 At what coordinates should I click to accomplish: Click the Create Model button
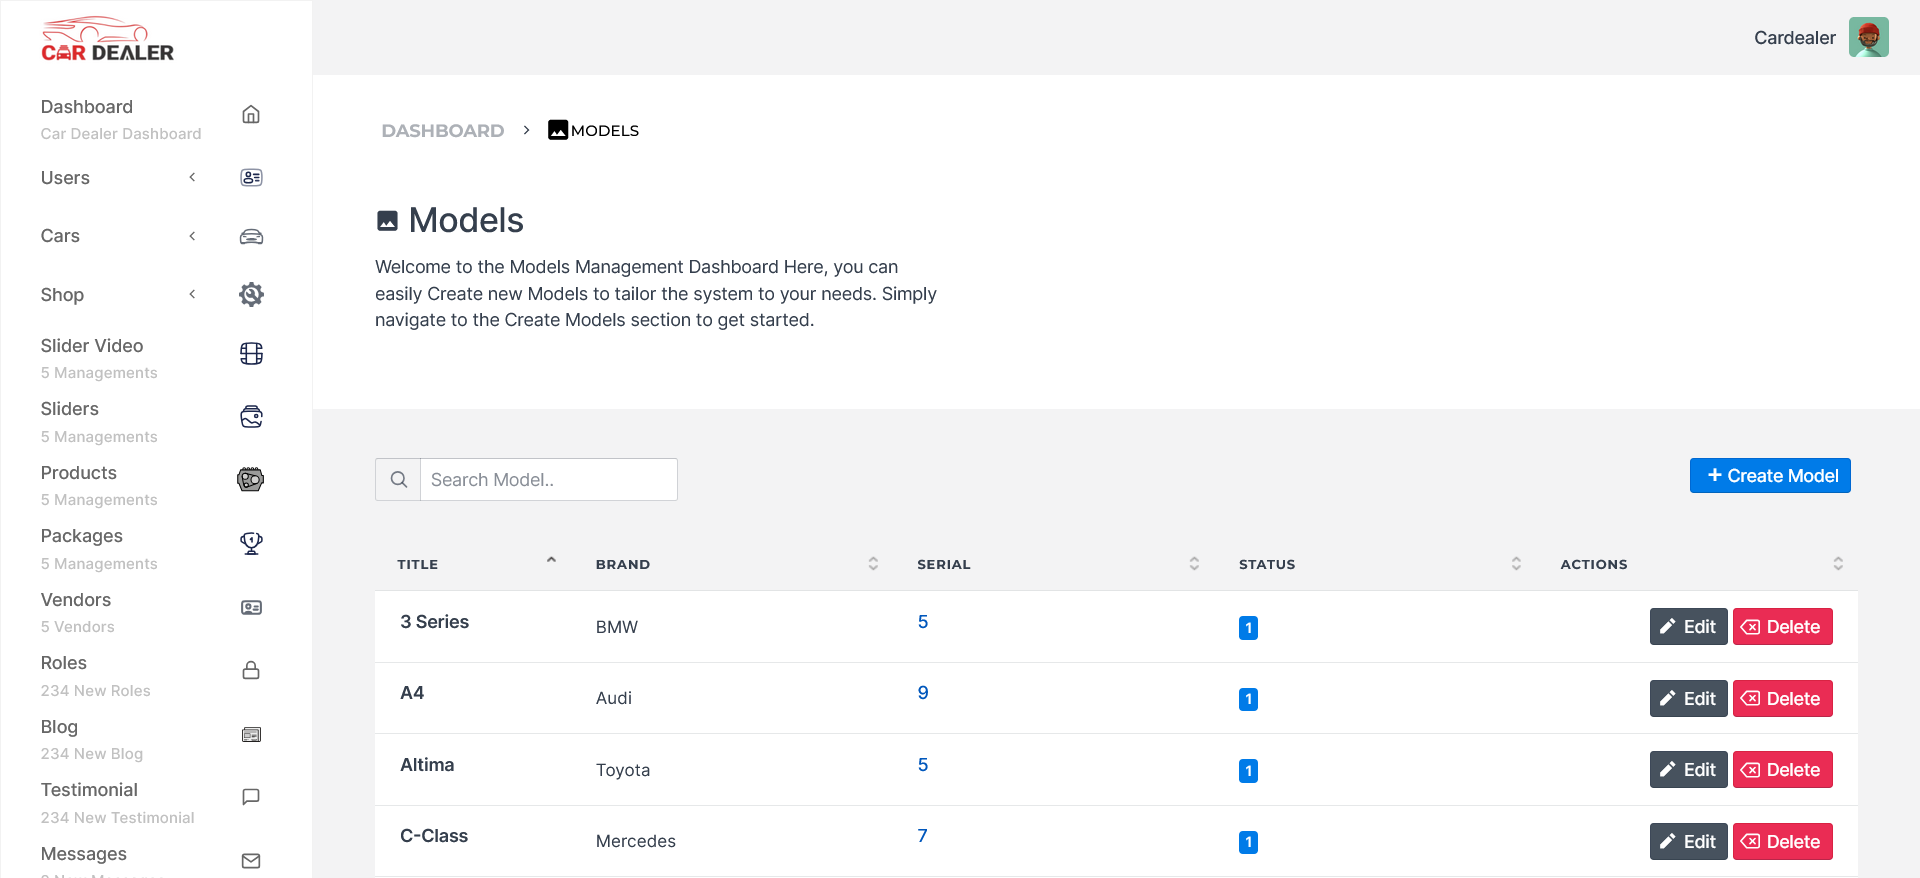(1770, 476)
